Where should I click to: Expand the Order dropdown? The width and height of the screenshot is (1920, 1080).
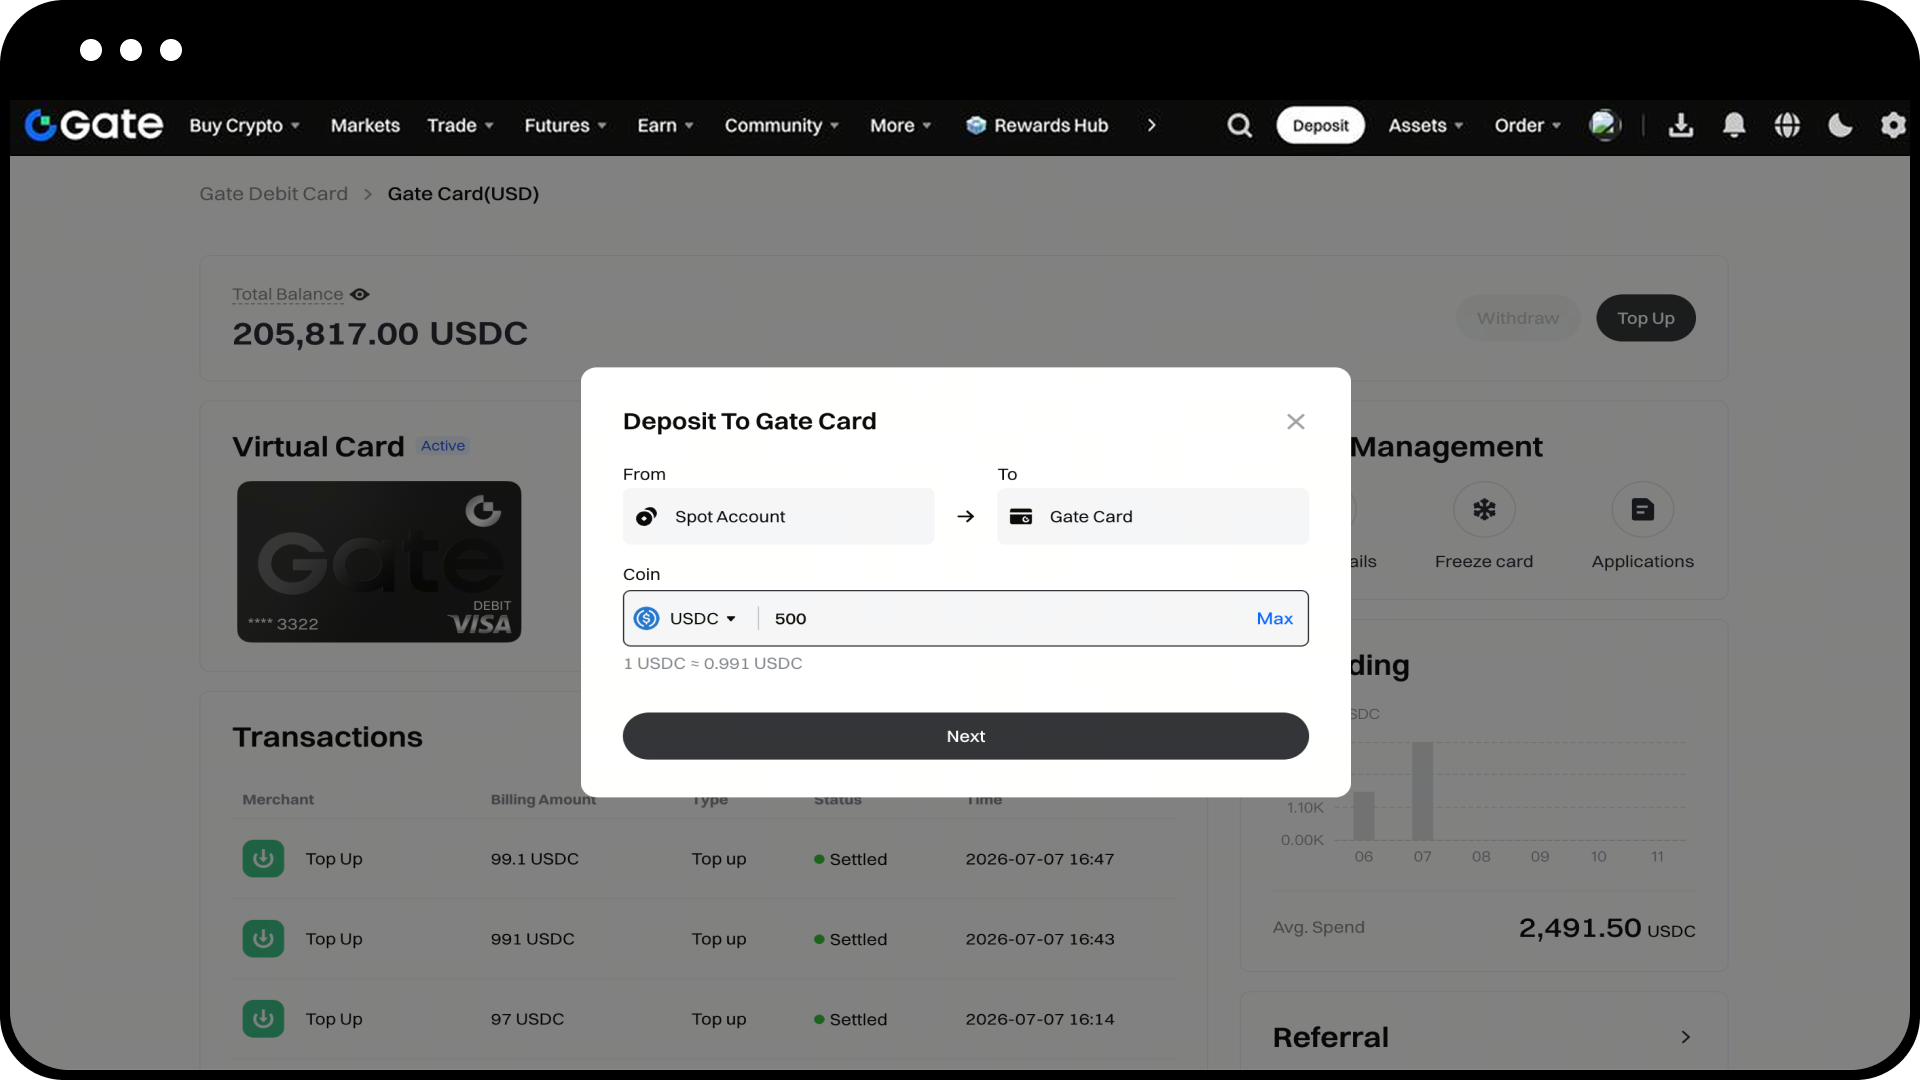coord(1527,125)
